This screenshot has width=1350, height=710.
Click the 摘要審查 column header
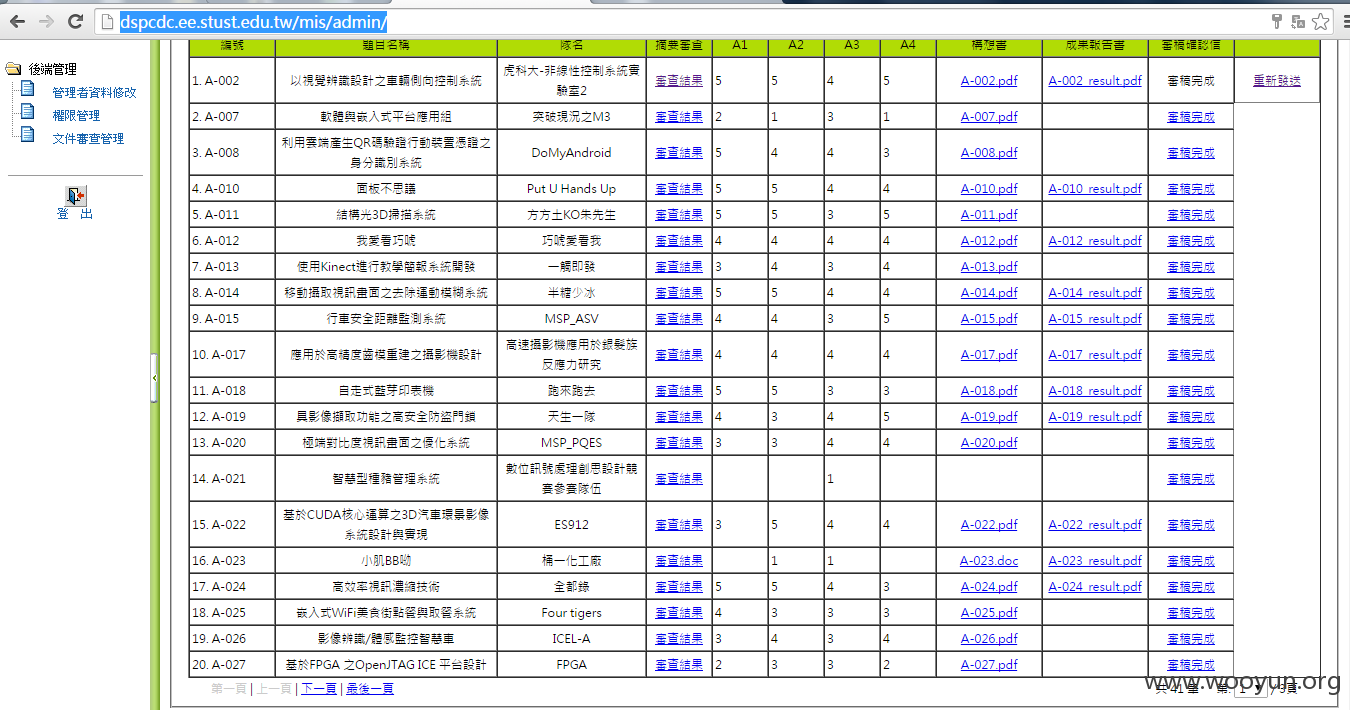(679, 45)
